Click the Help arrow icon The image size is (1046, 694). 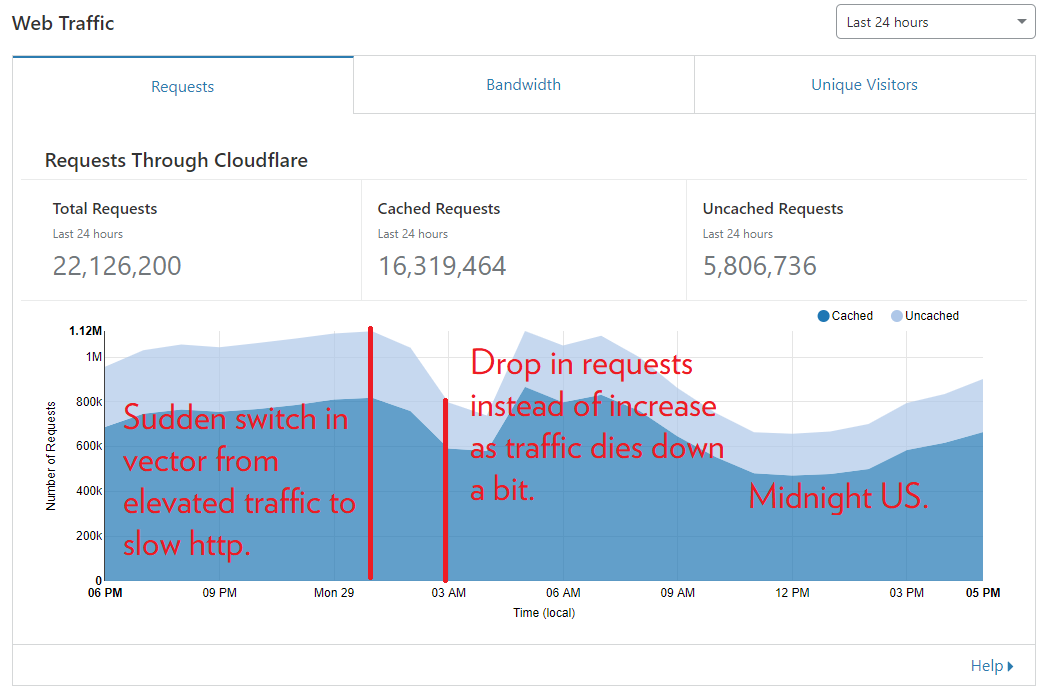point(1011,666)
